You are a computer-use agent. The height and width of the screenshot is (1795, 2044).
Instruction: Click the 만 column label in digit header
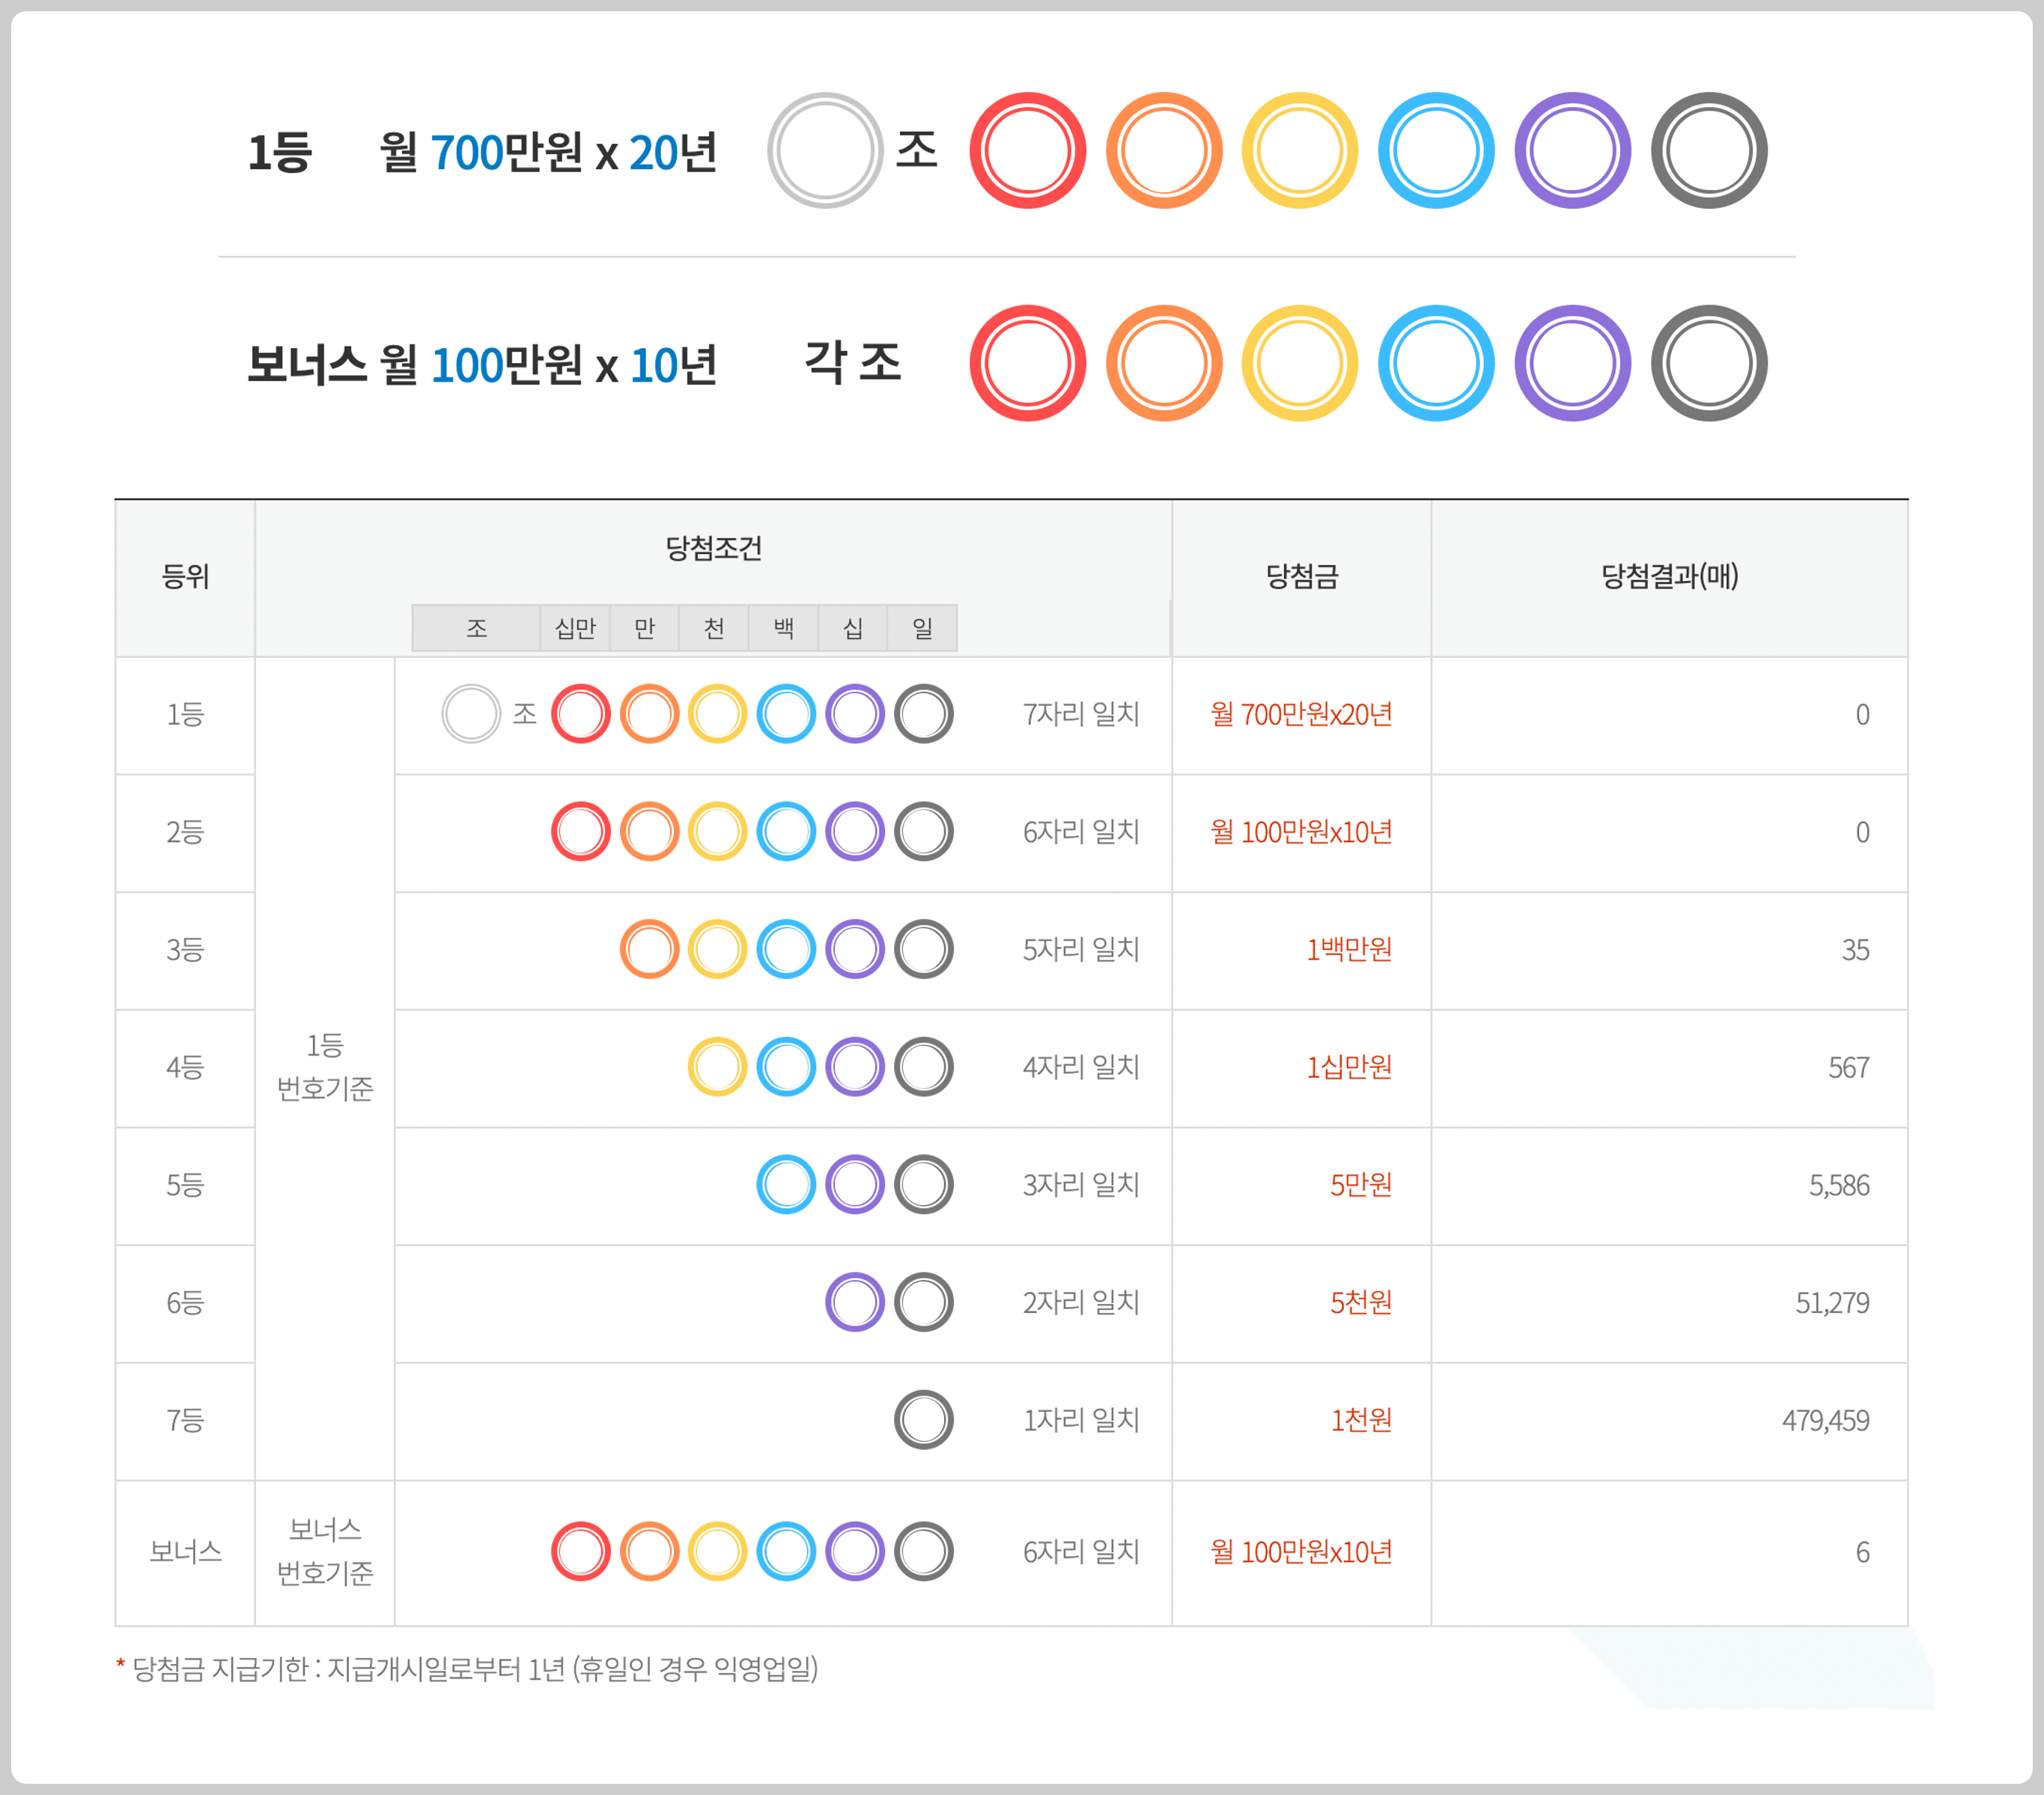click(645, 628)
